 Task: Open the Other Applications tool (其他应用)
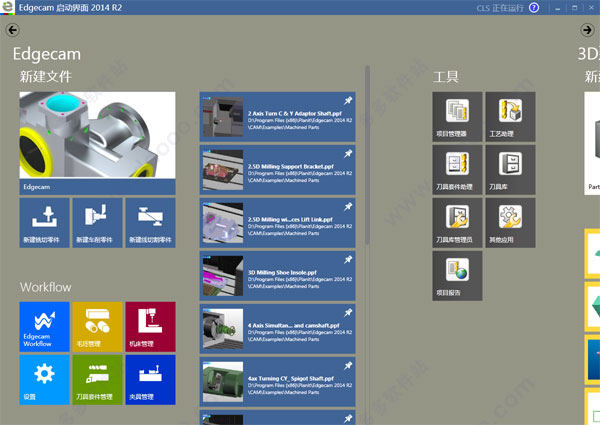pos(510,223)
